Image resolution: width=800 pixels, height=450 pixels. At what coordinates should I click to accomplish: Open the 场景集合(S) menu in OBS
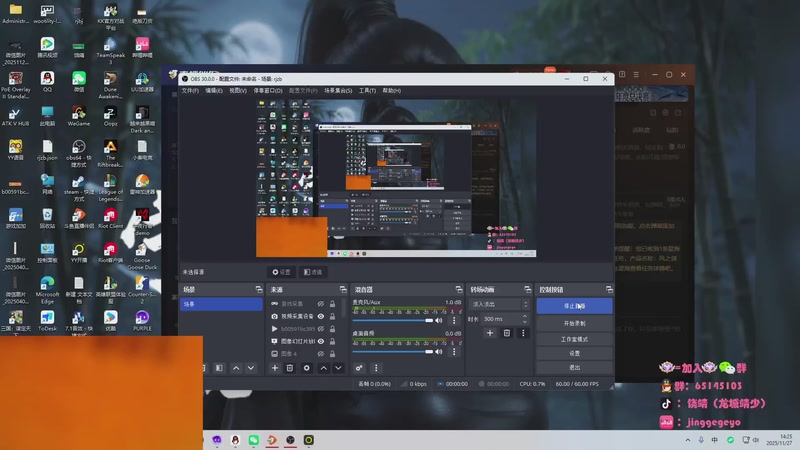[x=338, y=90]
